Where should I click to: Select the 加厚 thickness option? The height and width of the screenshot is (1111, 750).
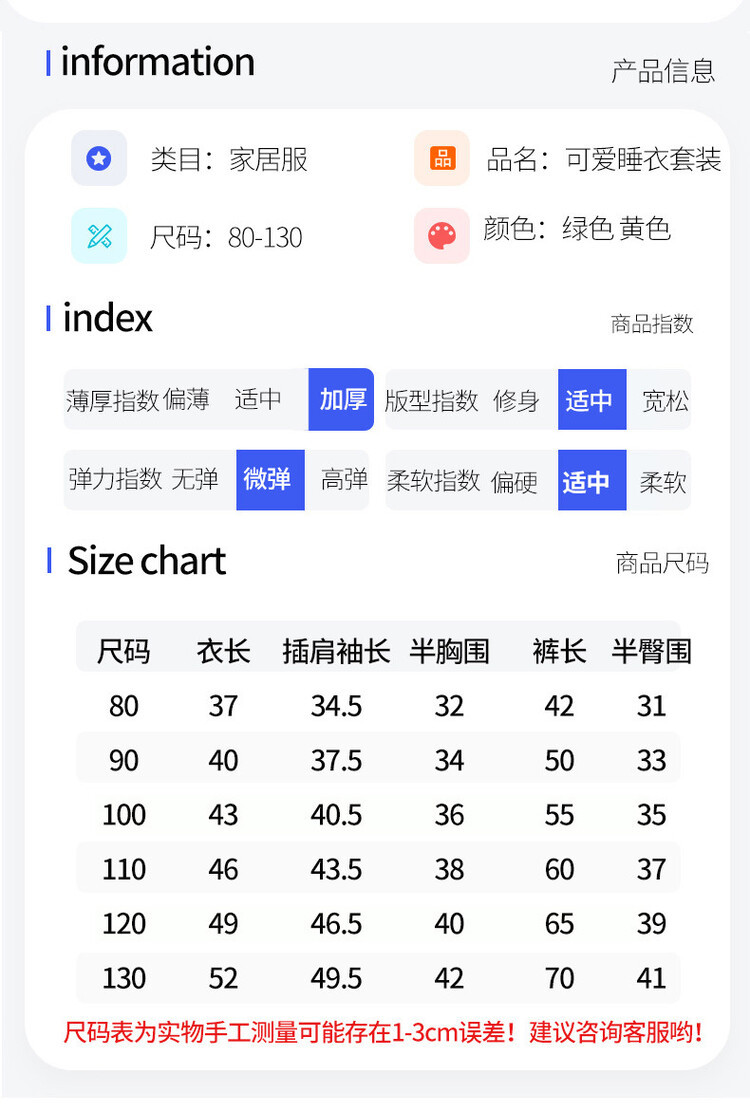342,400
